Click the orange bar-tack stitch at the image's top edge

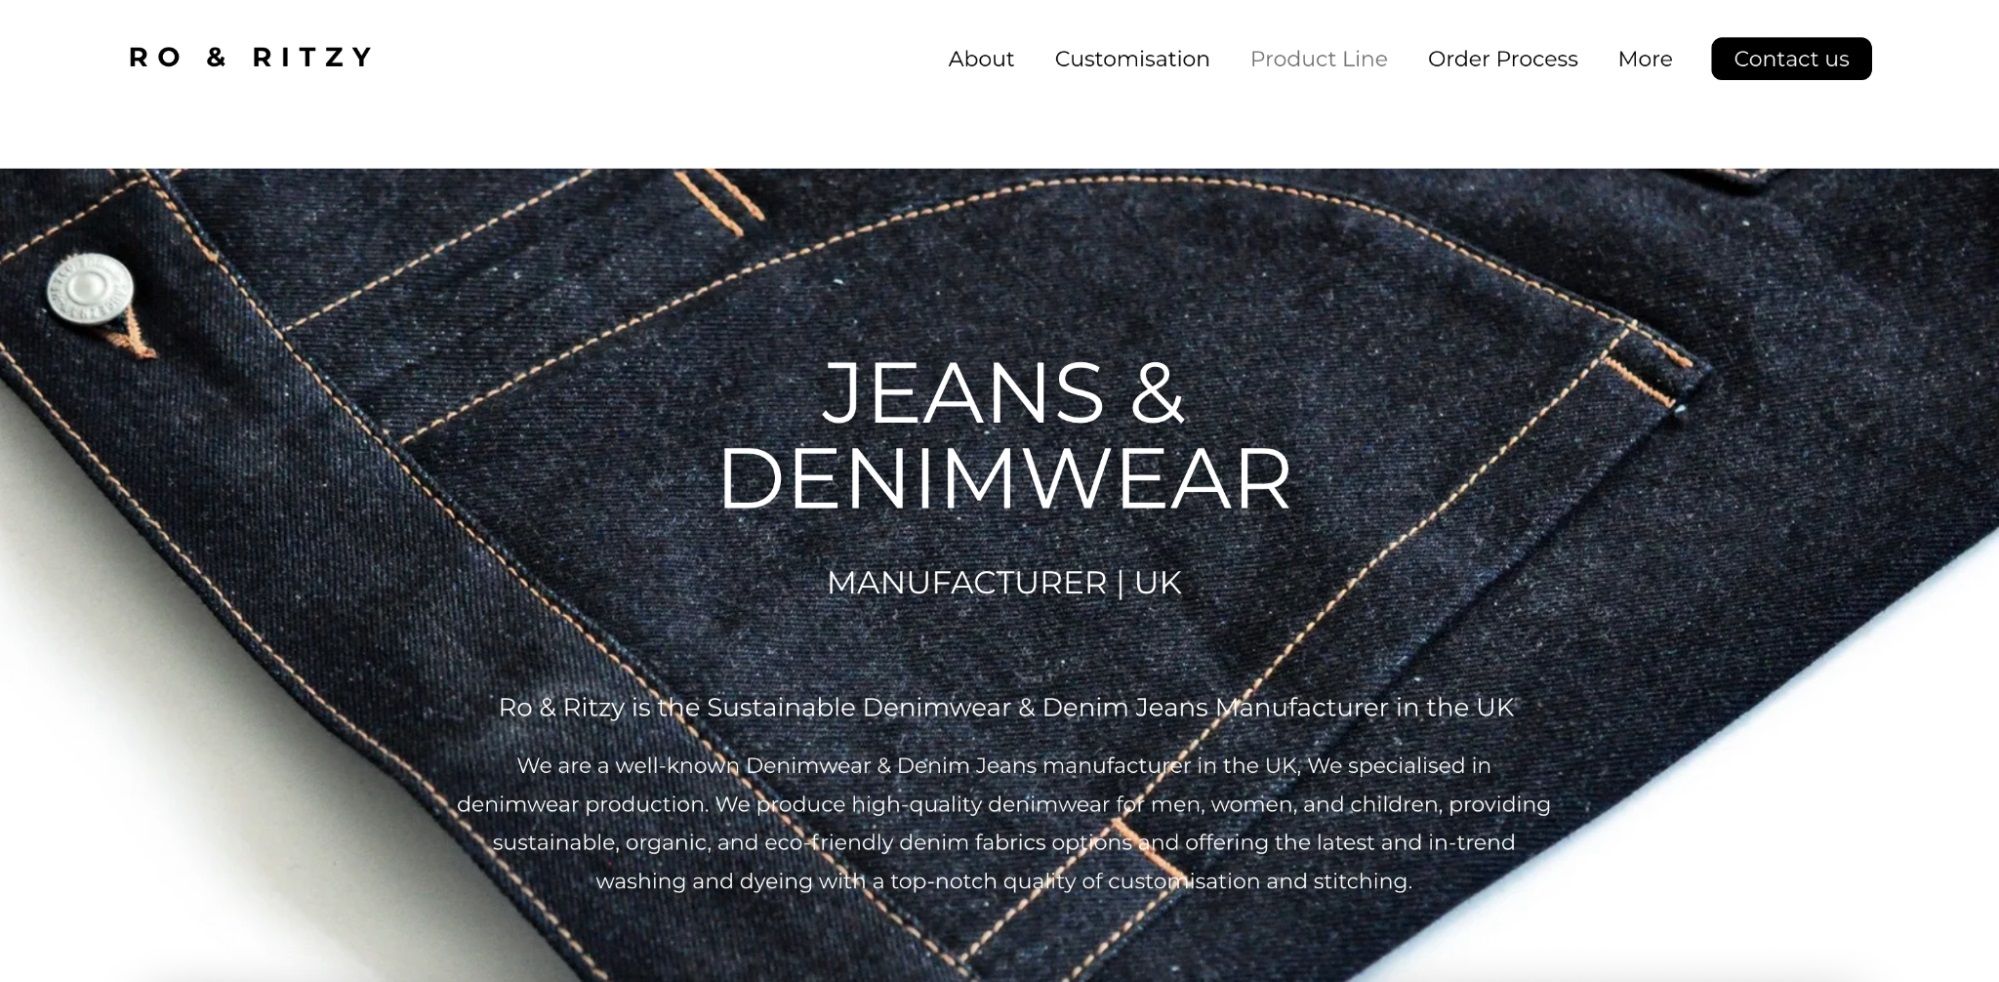click(x=718, y=201)
